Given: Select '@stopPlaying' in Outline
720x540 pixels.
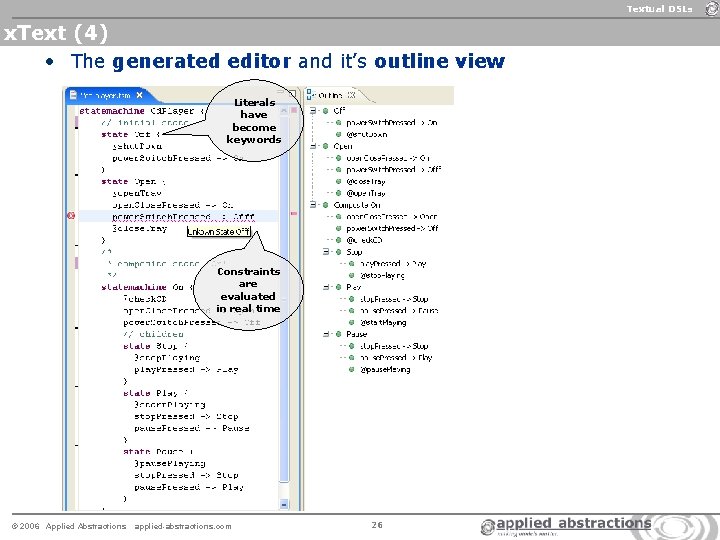Looking at the screenshot, I should (x=382, y=276).
